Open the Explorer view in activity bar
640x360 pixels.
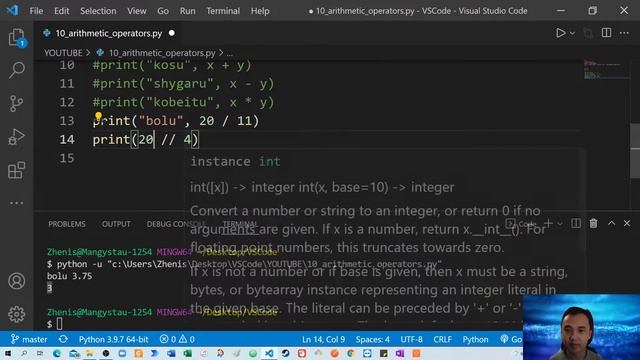[16, 38]
